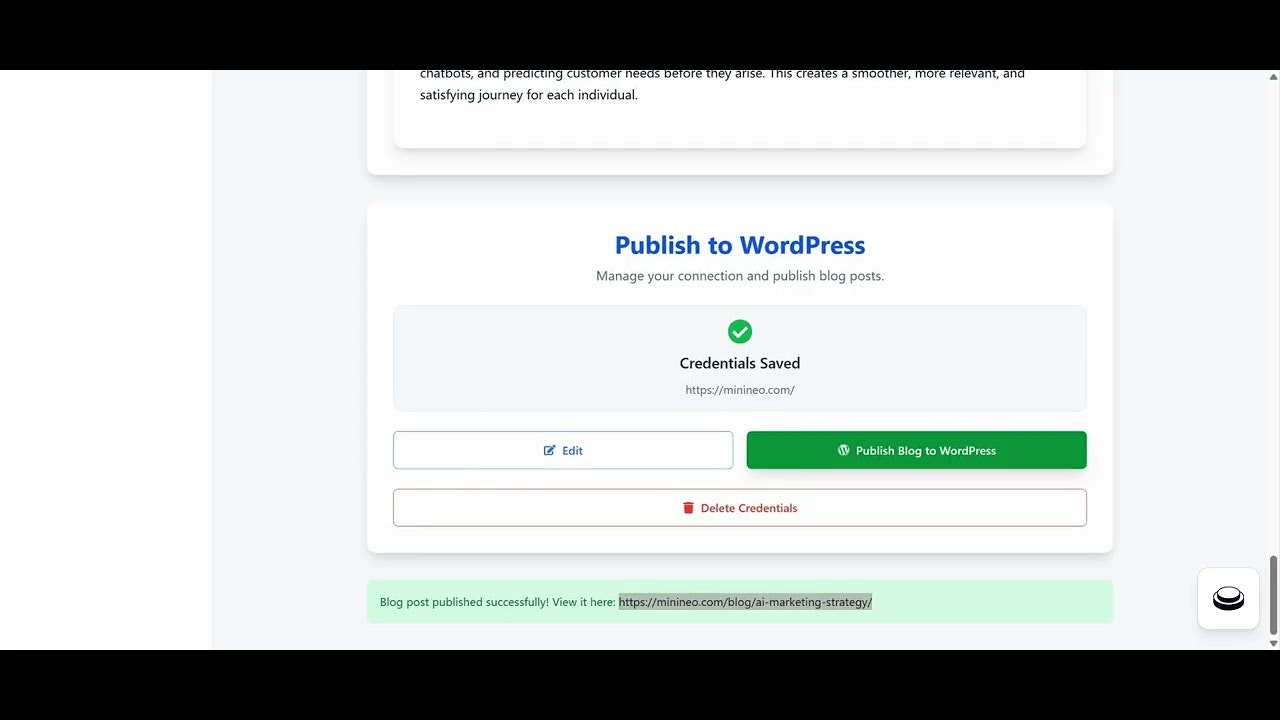This screenshot has width=1280, height=720.
Task: Click Delete Credentials button
Action: pos(740,508)
